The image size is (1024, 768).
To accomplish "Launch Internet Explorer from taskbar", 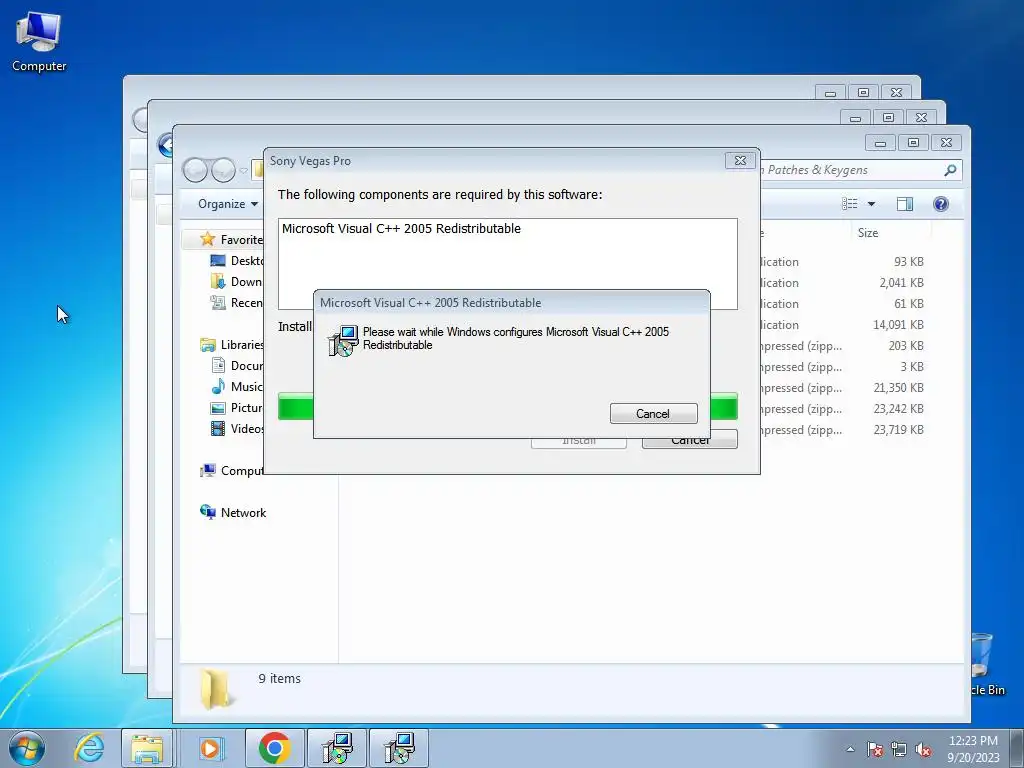I will (x=88, y=748).
